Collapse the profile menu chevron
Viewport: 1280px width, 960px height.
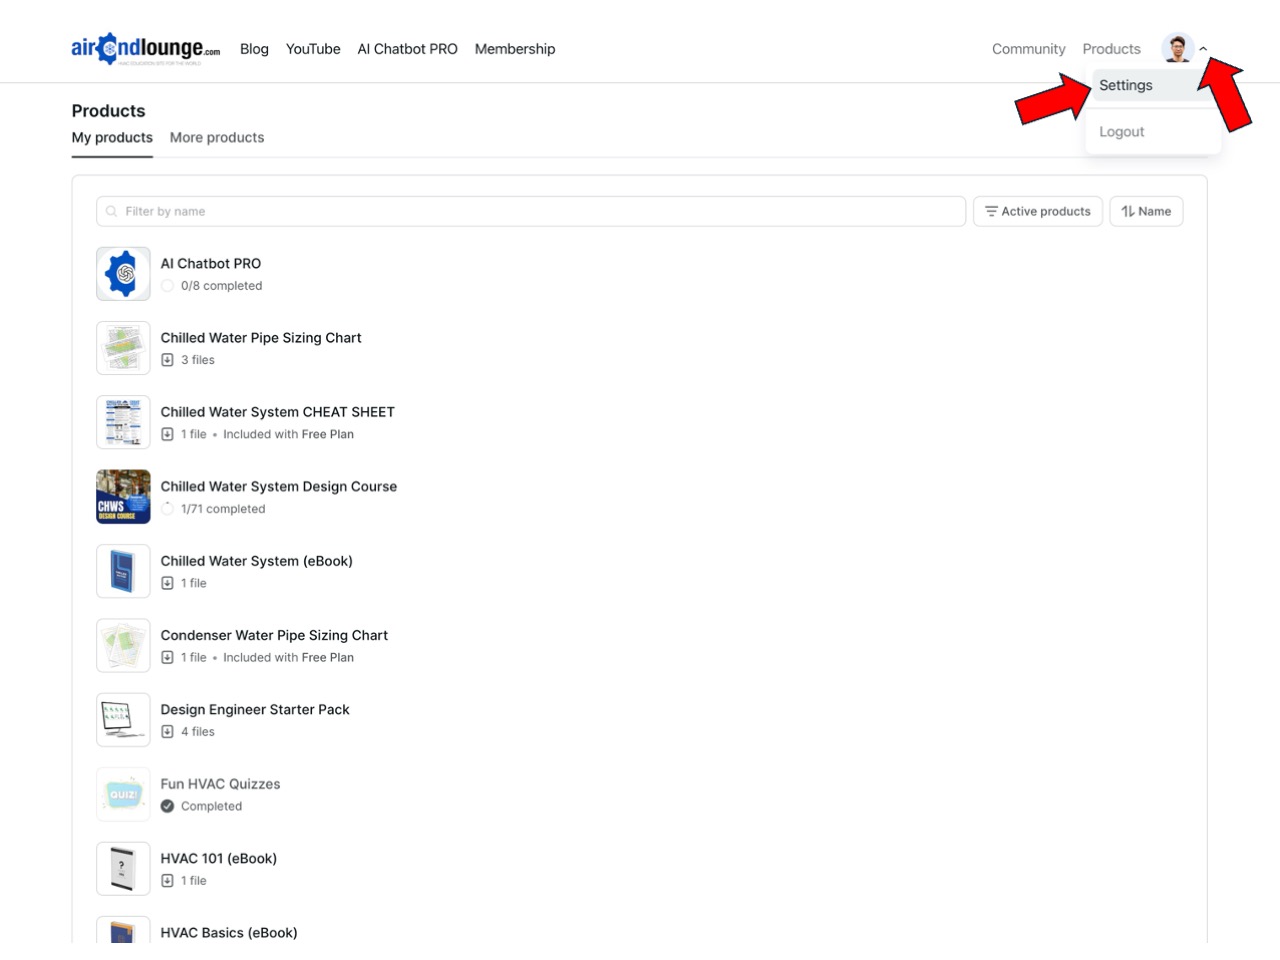point(1203,49)
